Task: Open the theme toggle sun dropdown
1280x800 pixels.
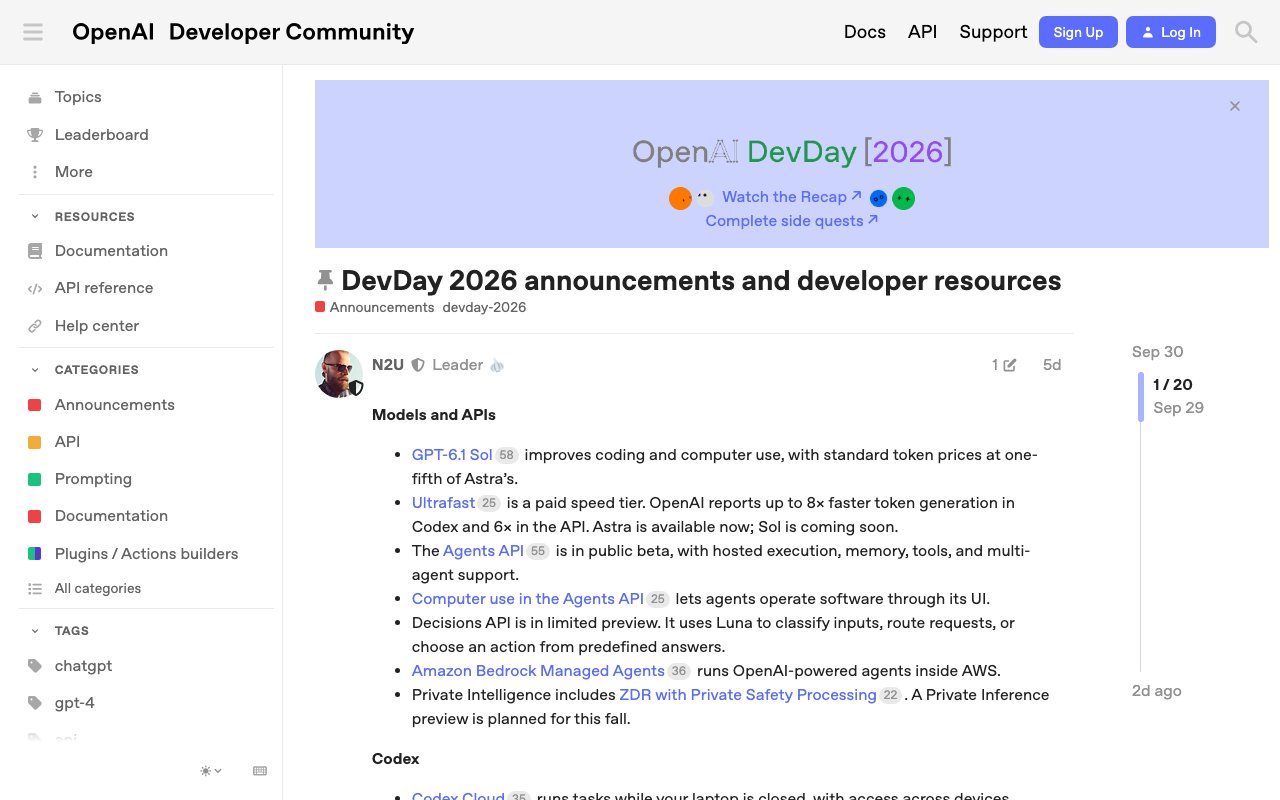Action: [211, 771]
